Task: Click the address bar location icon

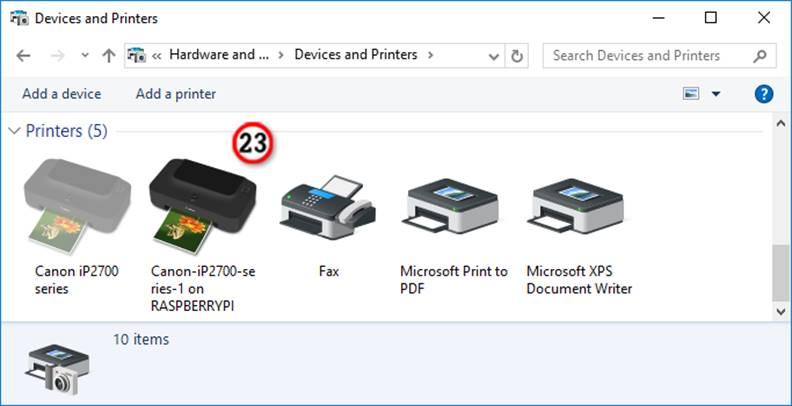Action: click(x=136, y=55)
